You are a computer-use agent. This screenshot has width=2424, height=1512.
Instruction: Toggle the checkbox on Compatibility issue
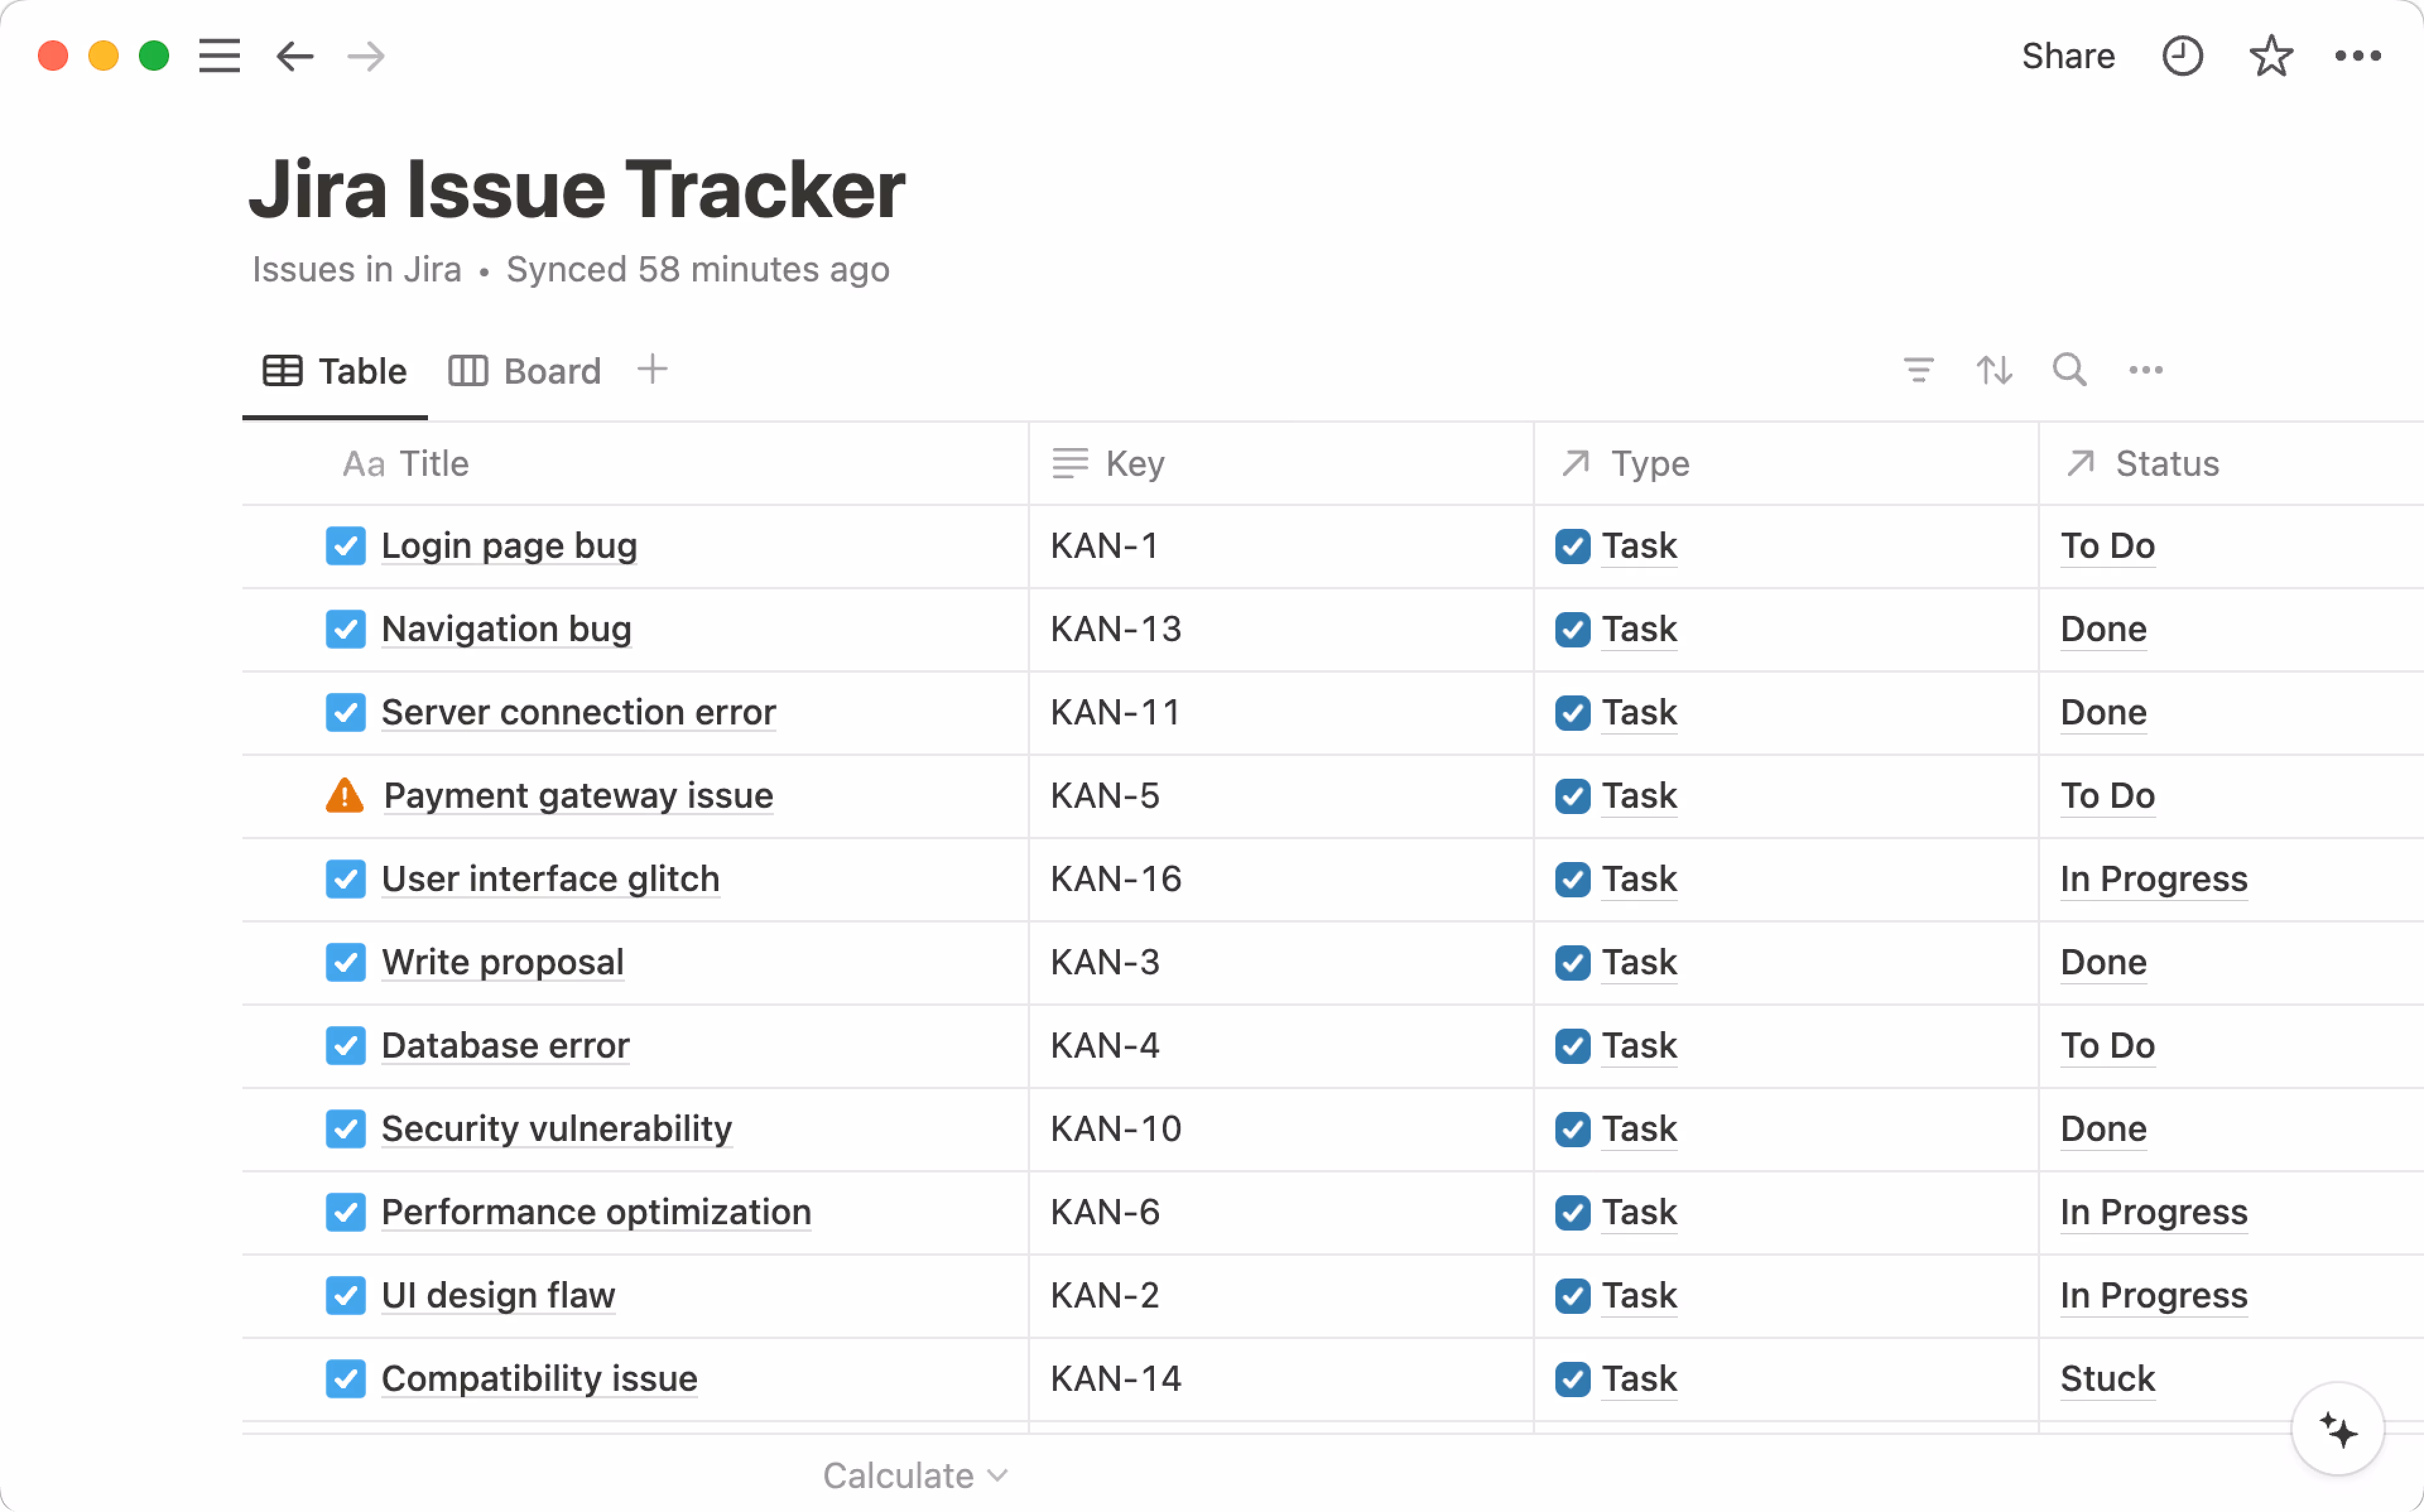coord(345,1378)
